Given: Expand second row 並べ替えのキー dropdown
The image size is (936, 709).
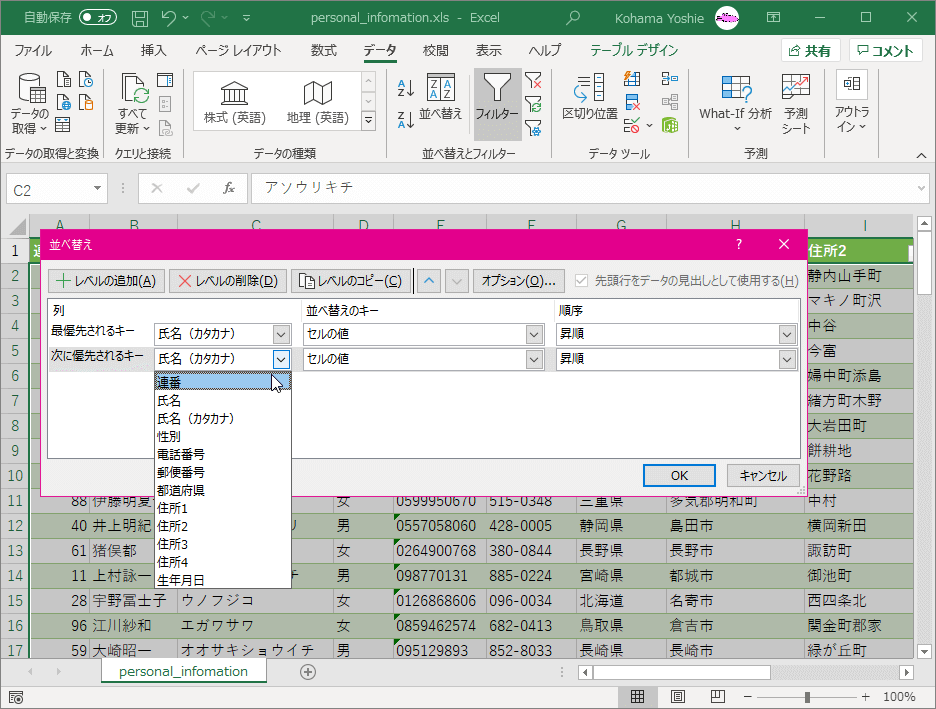Looking at the screenshot, I should coord(534,359).
